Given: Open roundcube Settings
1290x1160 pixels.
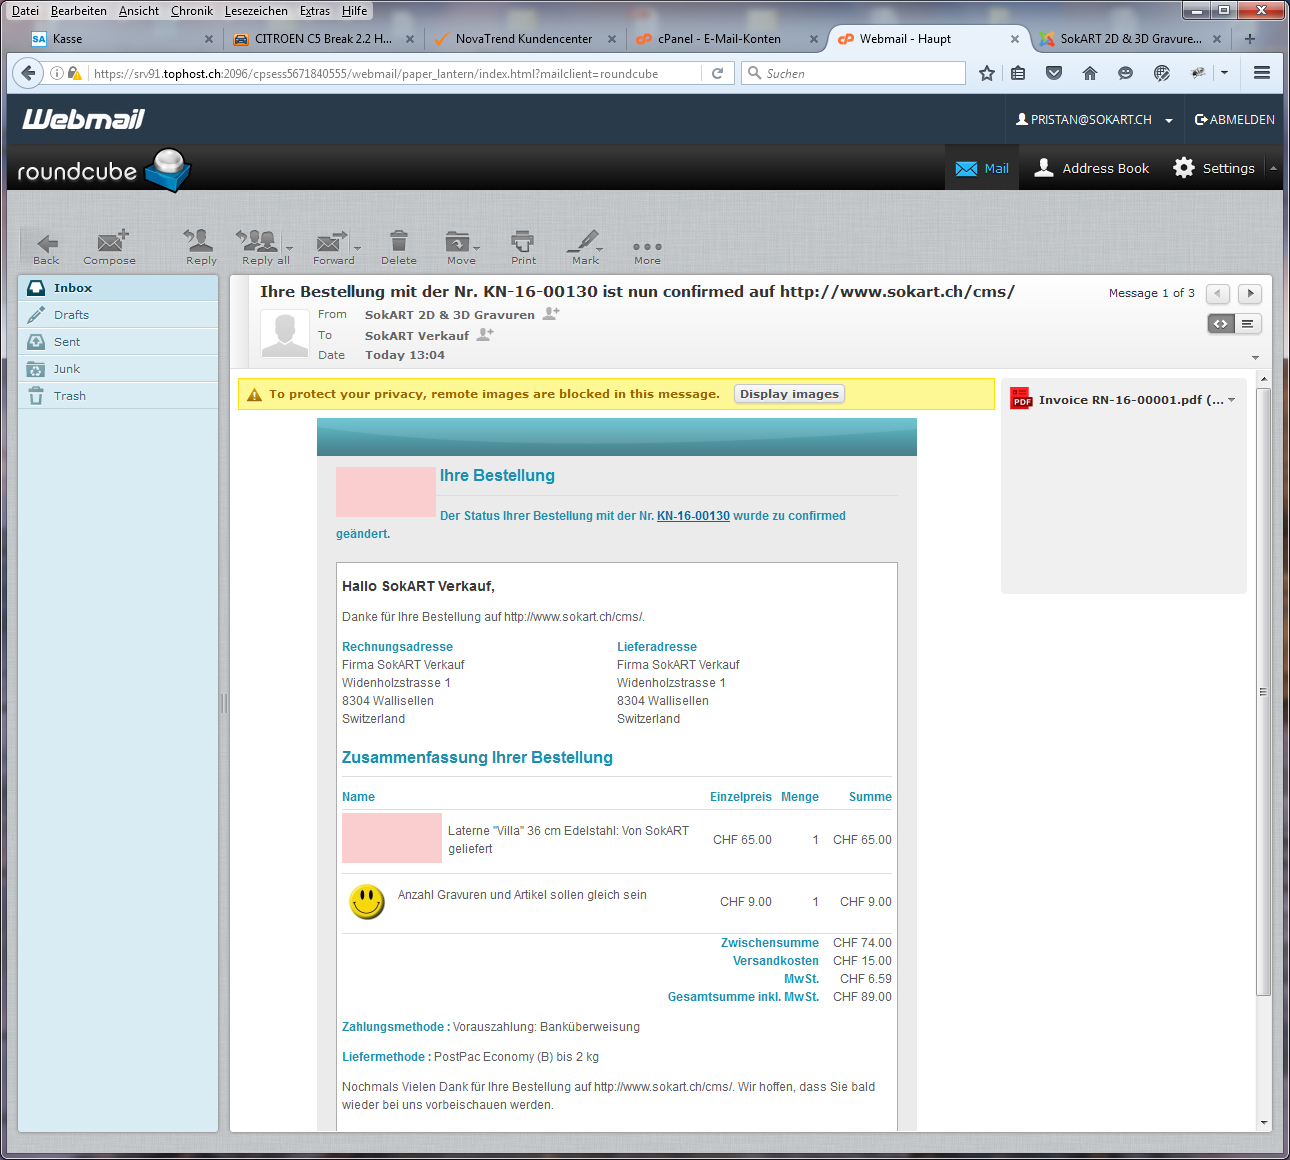Looking at the screenshot, I should point(1214,168).
